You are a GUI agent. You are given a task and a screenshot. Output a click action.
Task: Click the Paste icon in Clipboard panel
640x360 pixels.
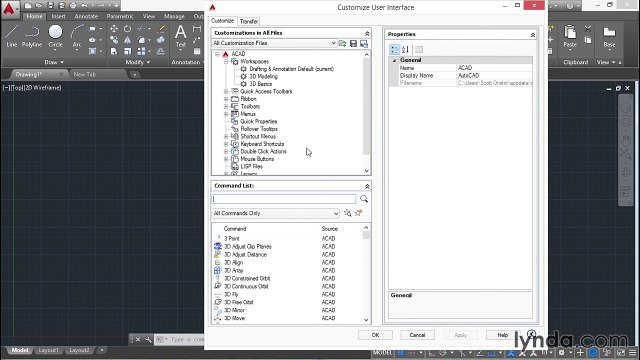570,36
